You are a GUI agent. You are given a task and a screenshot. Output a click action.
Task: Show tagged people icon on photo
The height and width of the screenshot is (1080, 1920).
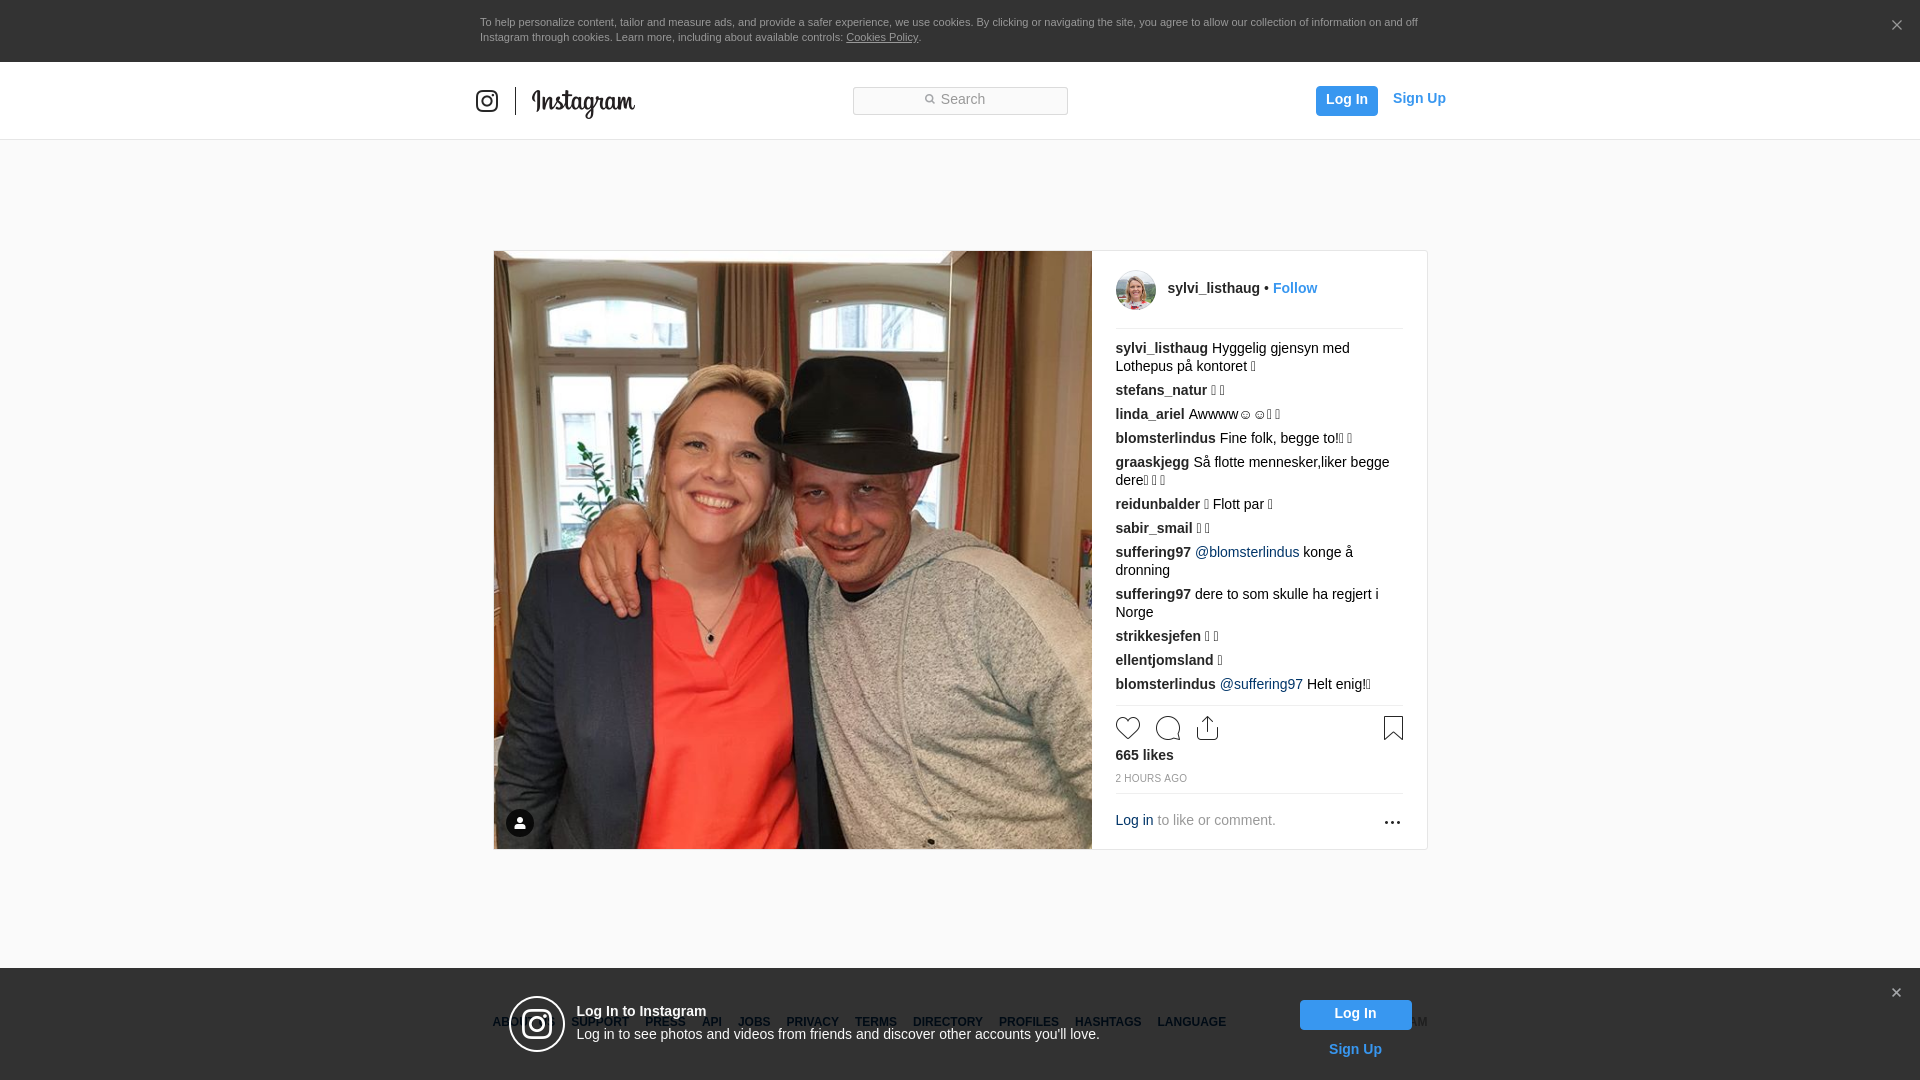[x=520, y=823]
